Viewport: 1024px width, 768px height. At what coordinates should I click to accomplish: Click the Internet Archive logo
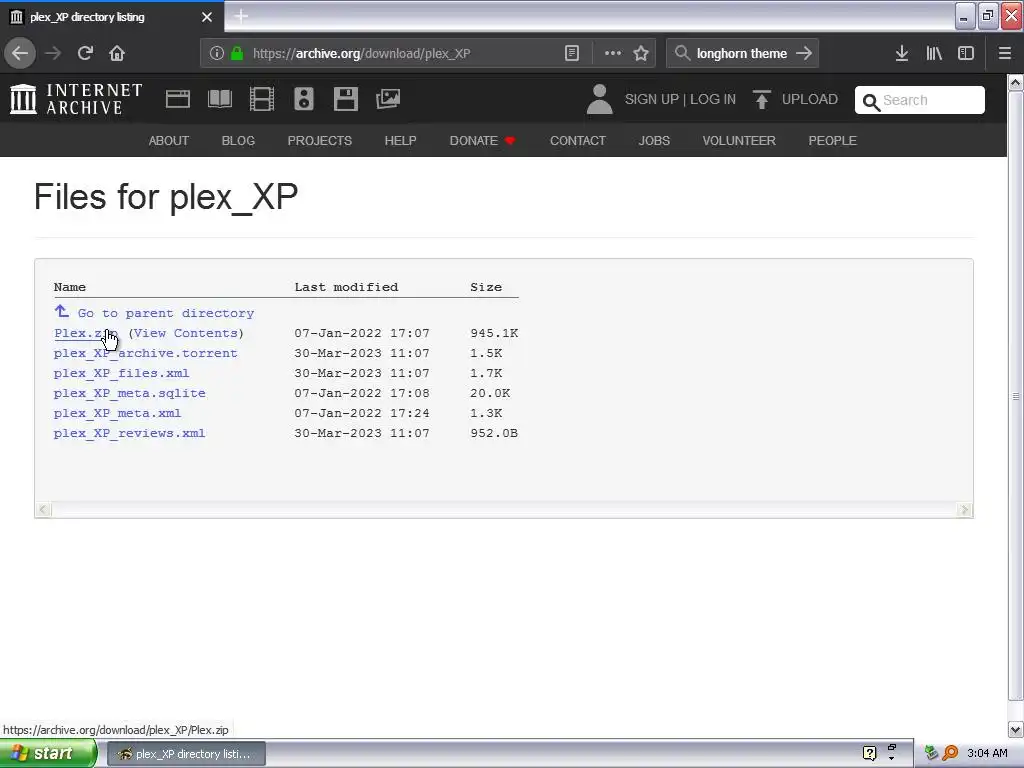(x=76, y=99)
